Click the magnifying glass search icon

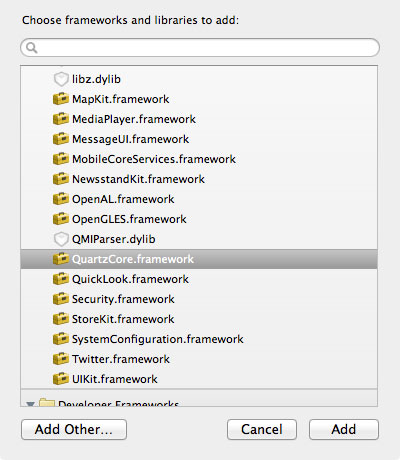(x=32, y=48)
